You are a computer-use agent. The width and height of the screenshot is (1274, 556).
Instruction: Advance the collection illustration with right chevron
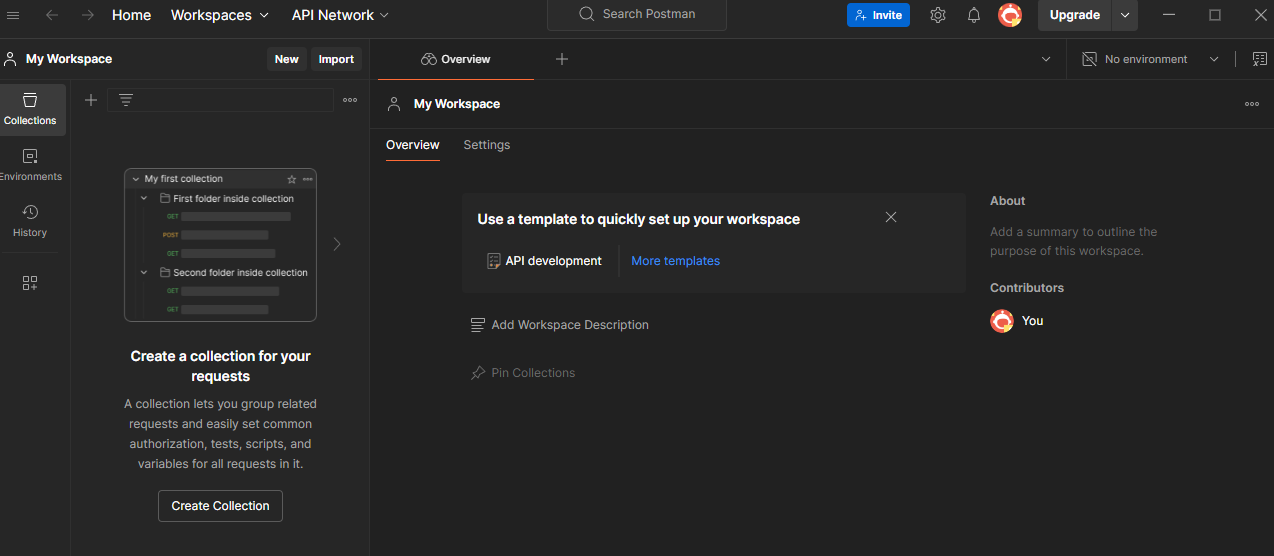coord(337,244)
